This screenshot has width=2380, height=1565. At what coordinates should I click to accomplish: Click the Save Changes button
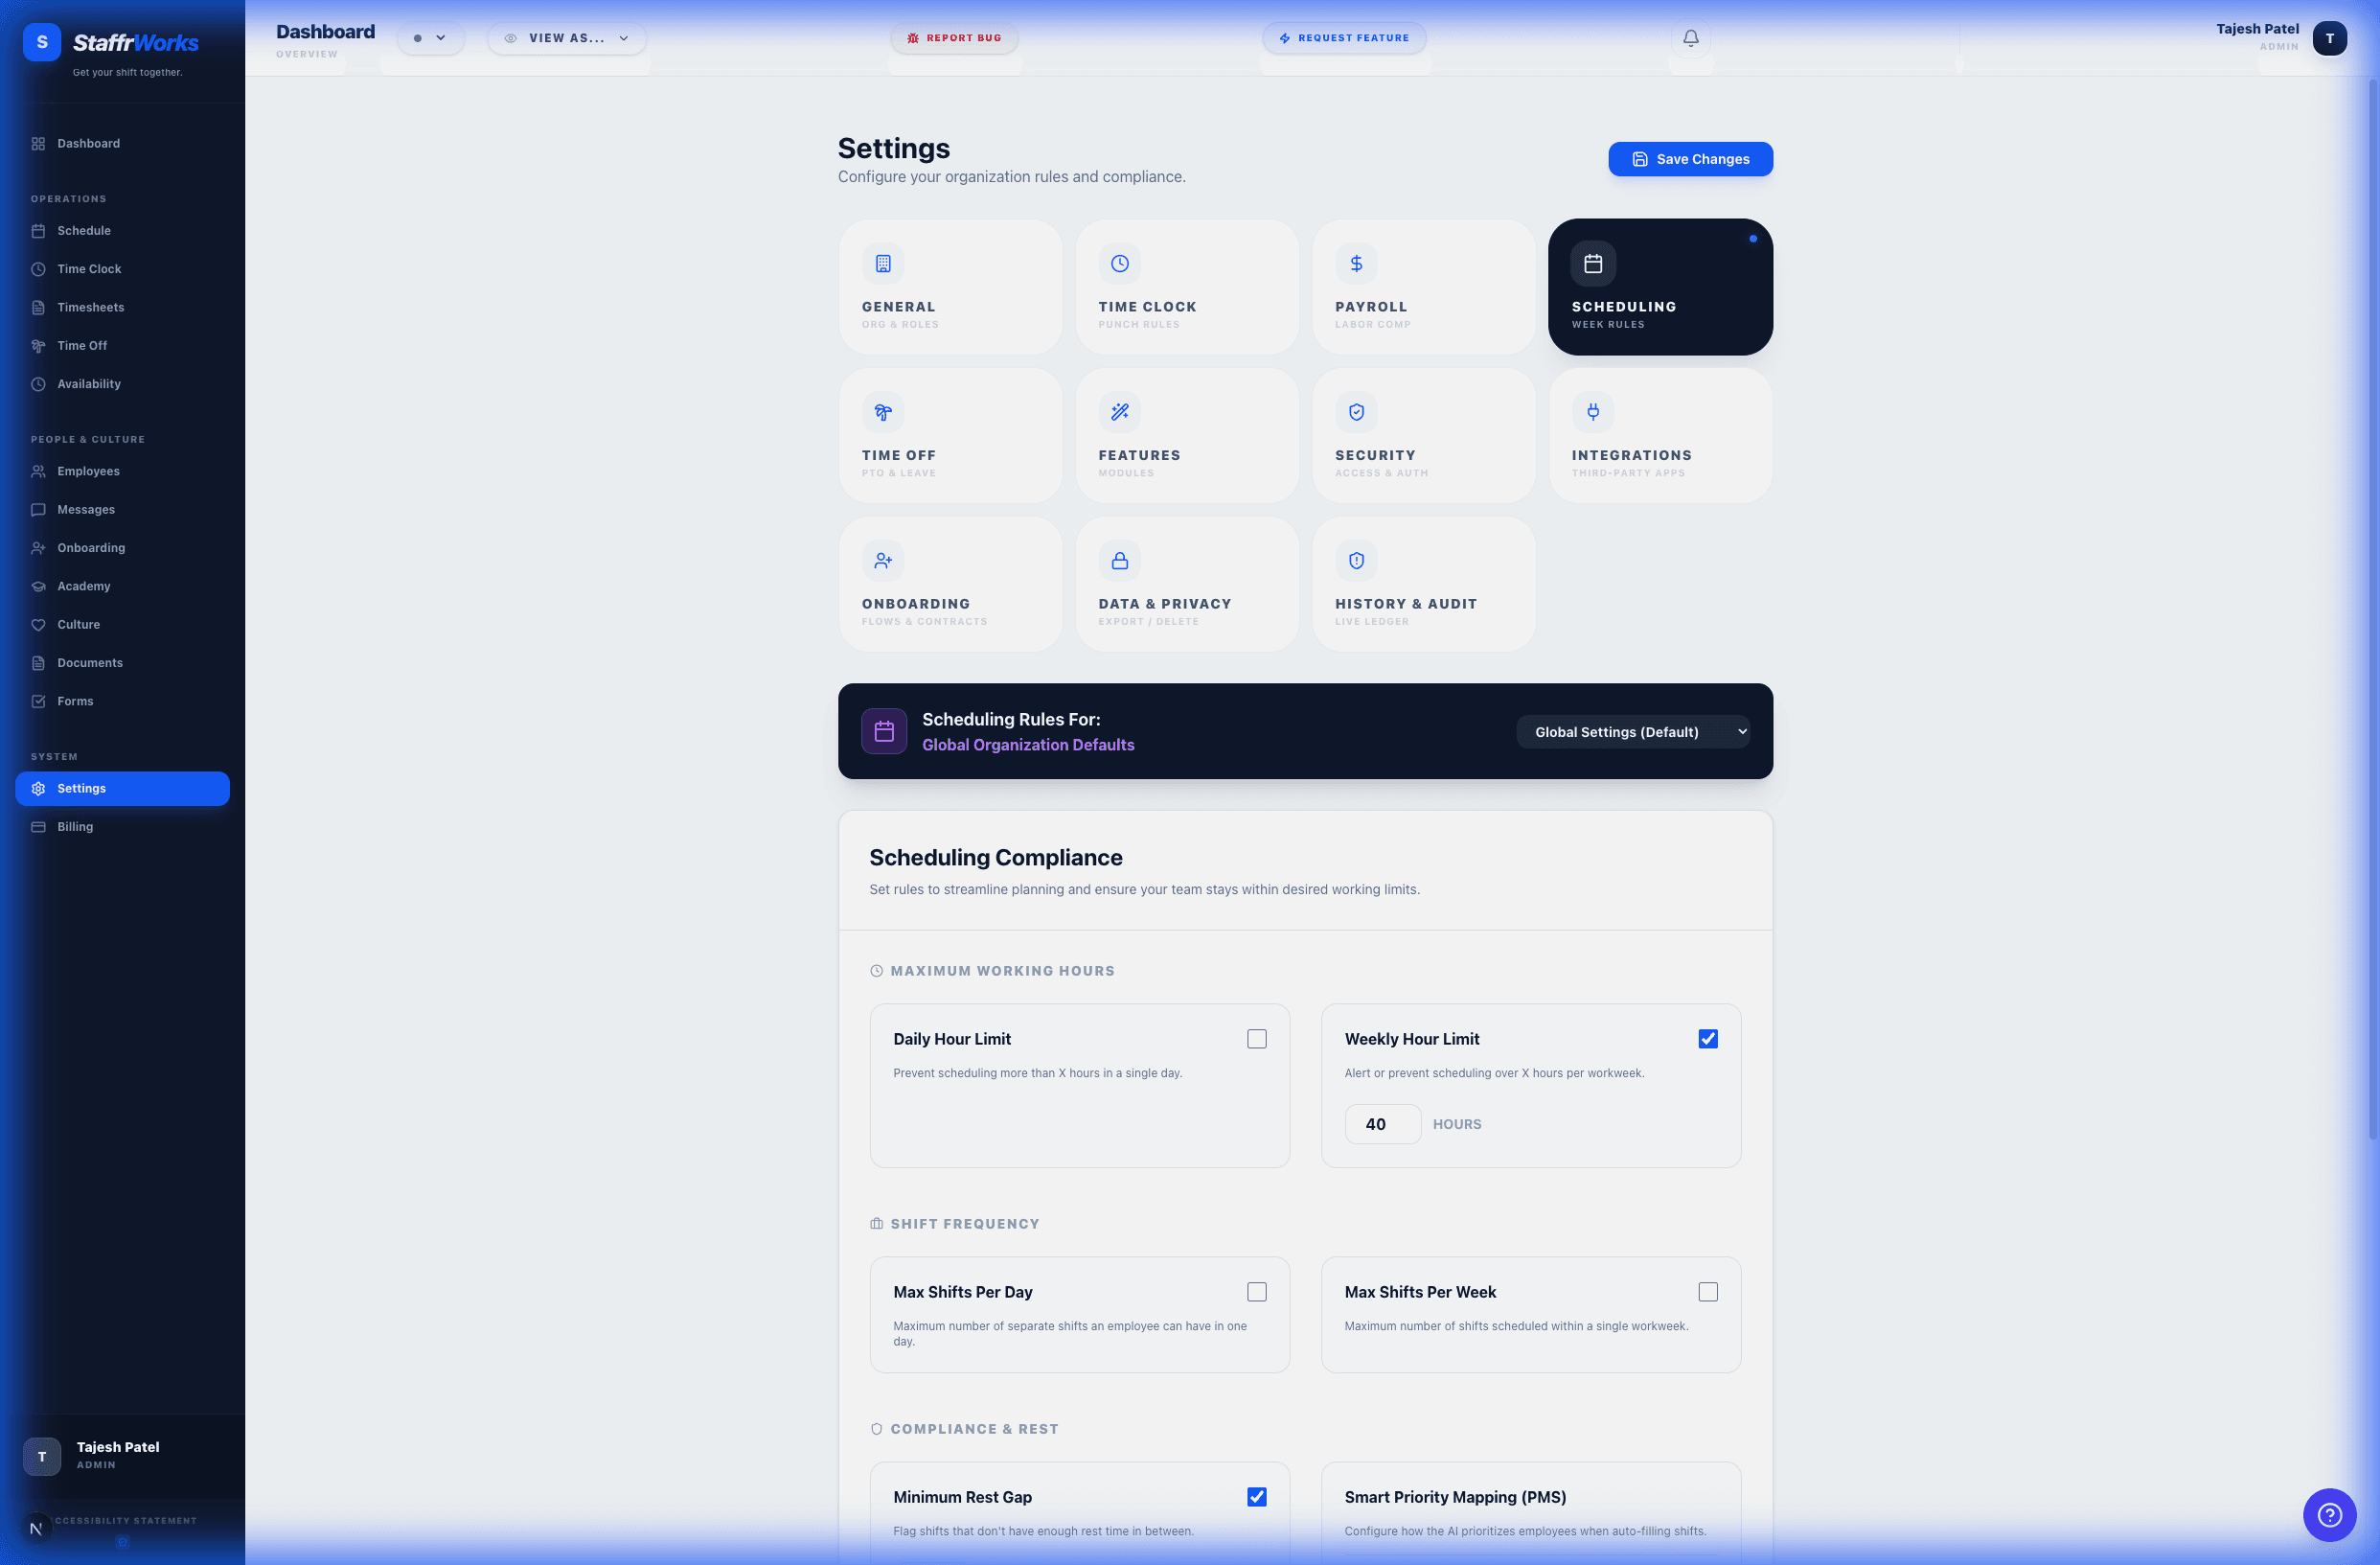[1689, 158]
